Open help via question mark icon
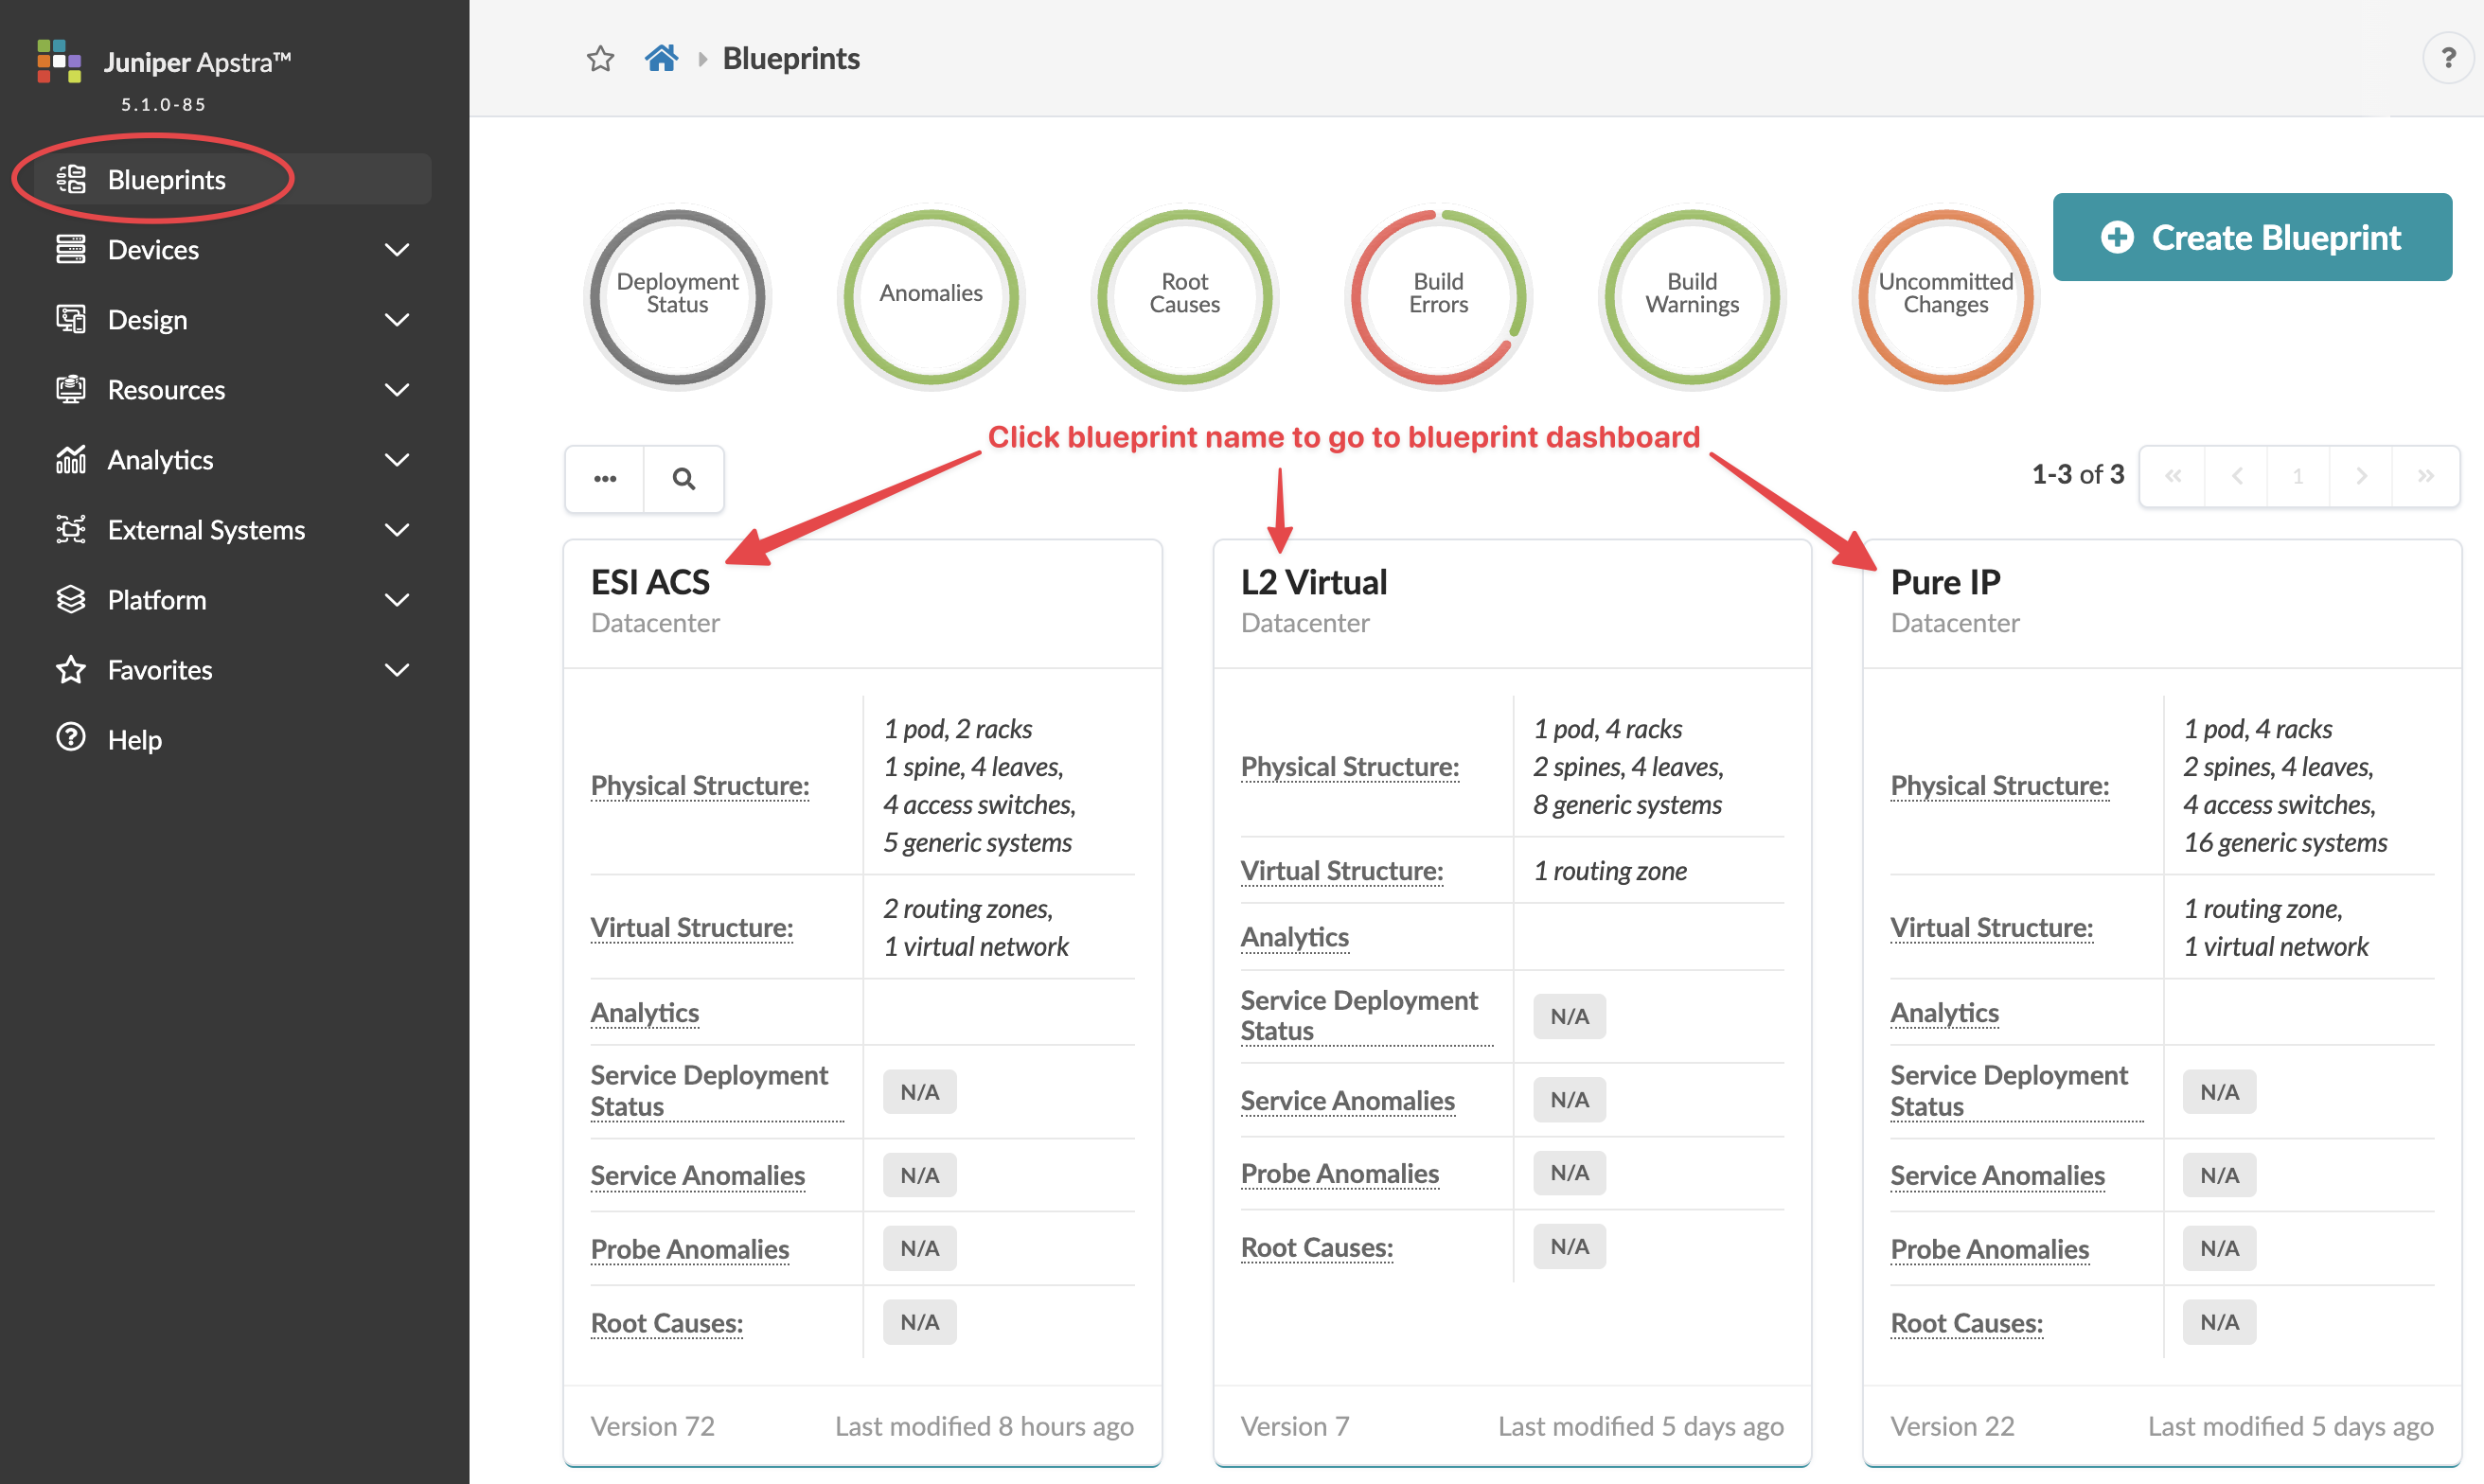 [x=2447, y=59]
